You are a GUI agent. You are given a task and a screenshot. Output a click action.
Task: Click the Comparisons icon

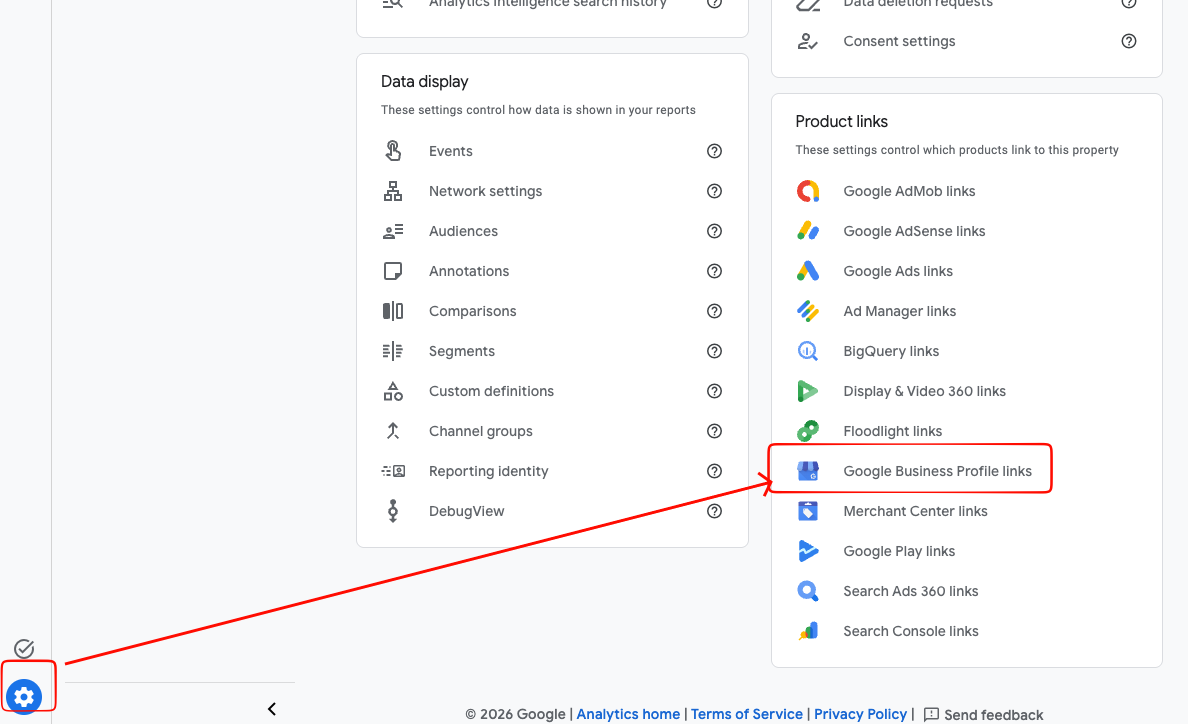(392, 311)
